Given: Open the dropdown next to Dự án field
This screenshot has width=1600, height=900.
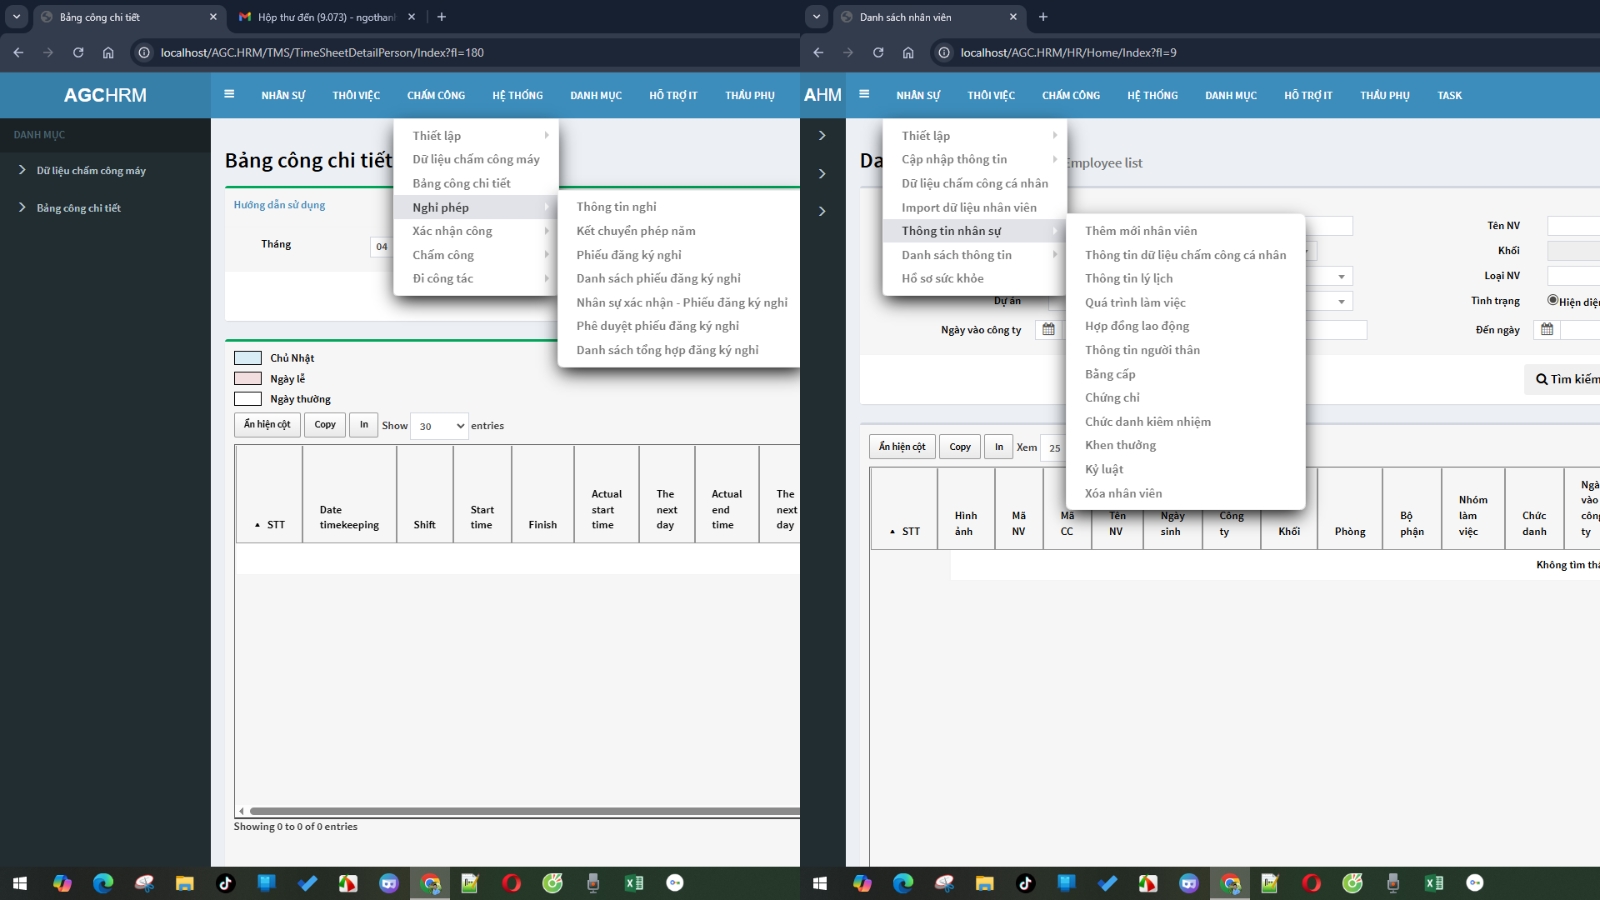Looking at the screenshot, I should point(1341,301).
